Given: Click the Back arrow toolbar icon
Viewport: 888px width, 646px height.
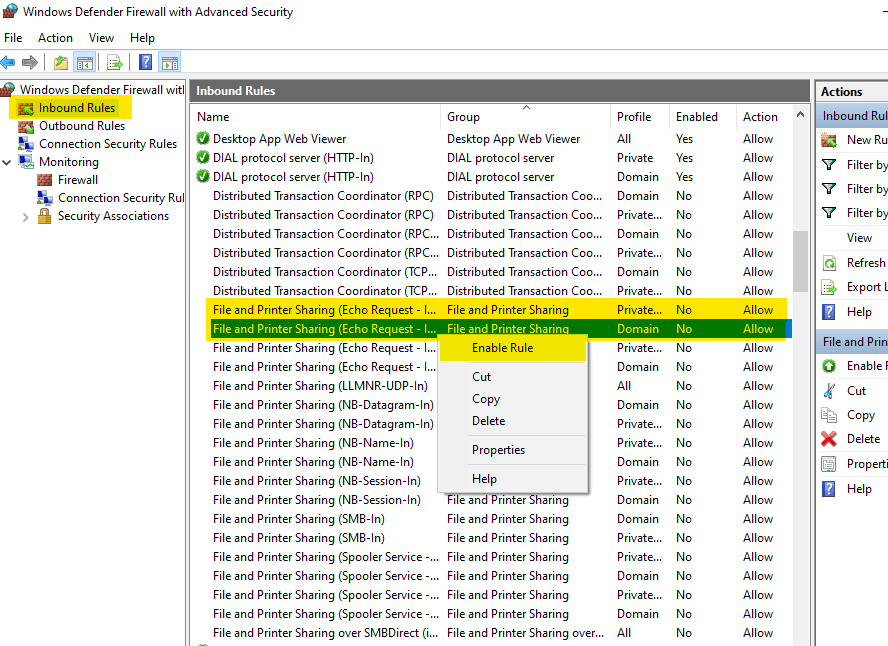Looking at the screenshot, I should [8, 62].
